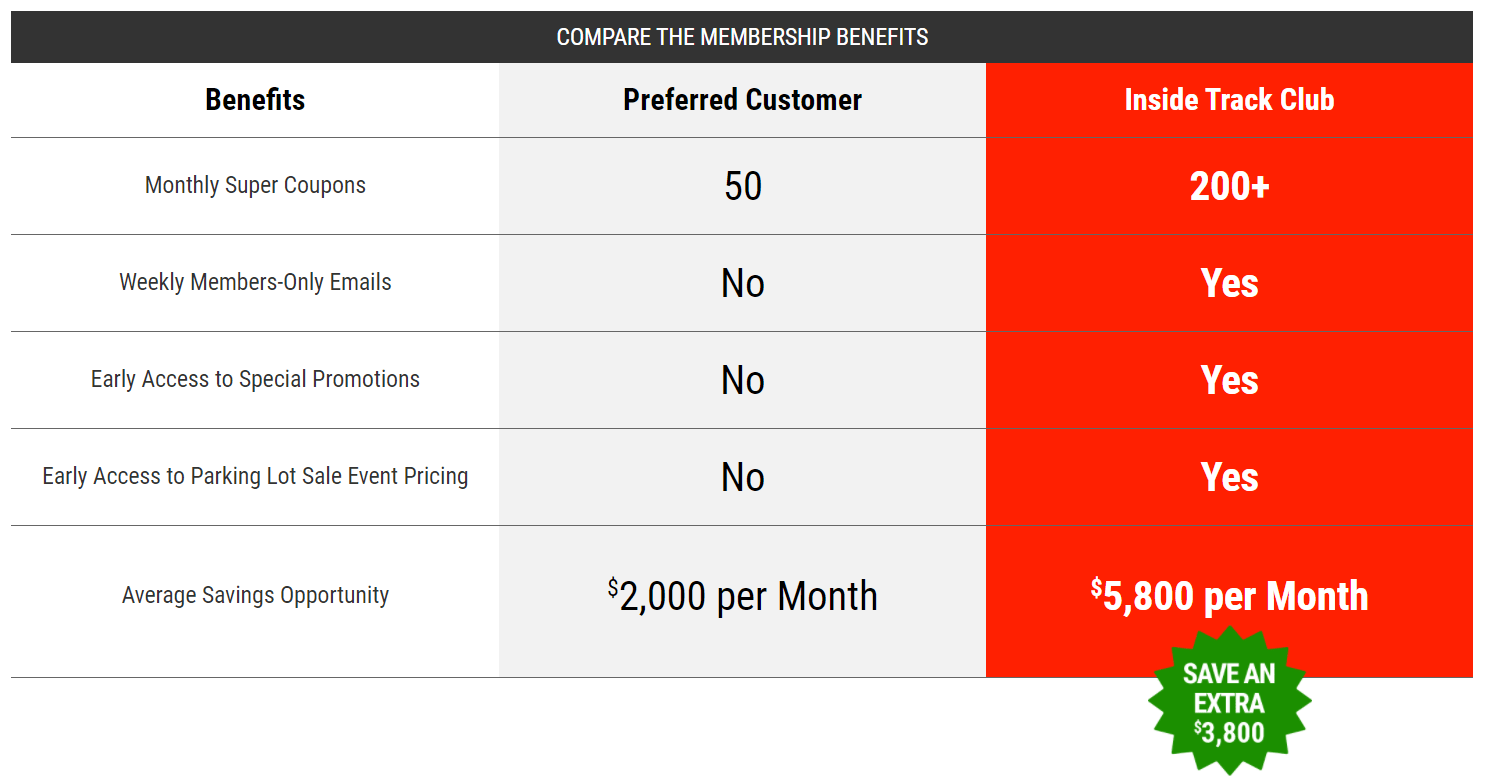This screenshot has height=782, width=1490.
Task: Click the Weekly Members-Only Emails label
Action: (255, 283)
